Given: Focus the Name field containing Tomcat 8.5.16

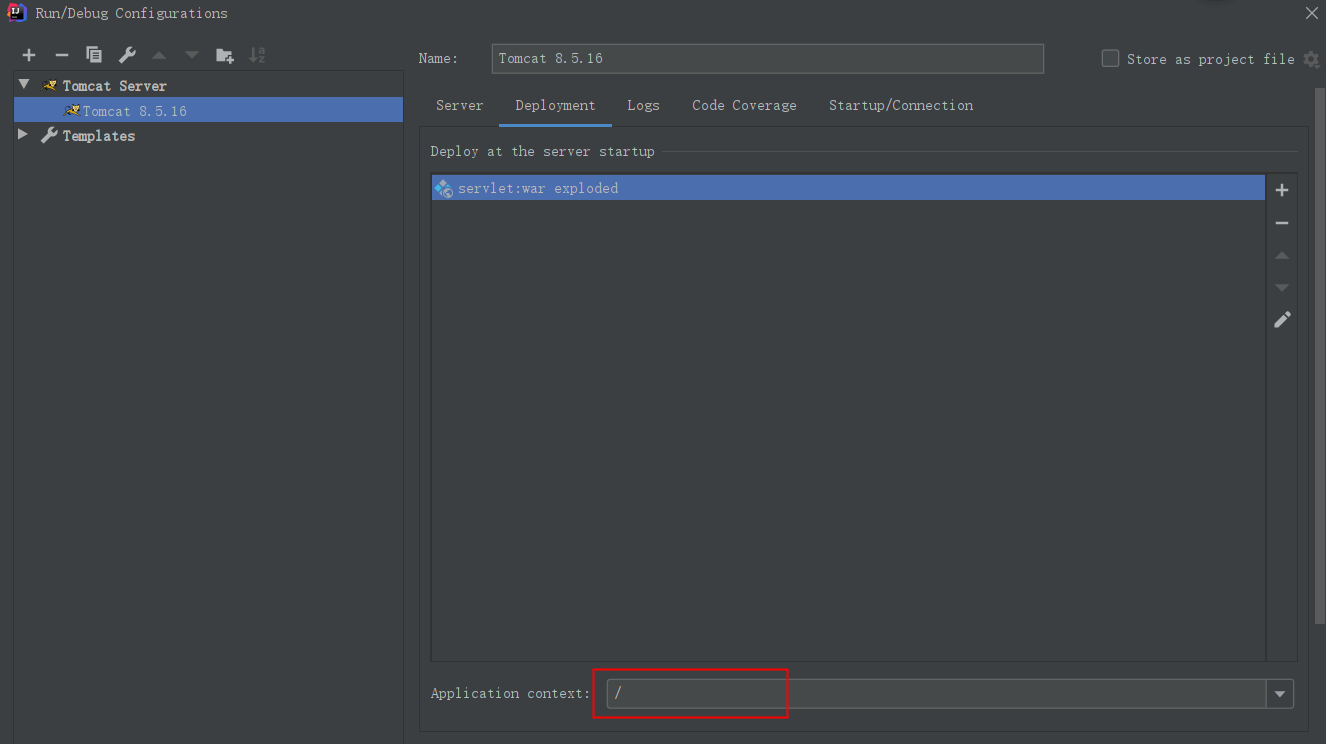Looking at the screenshot, I should [768, 58].
